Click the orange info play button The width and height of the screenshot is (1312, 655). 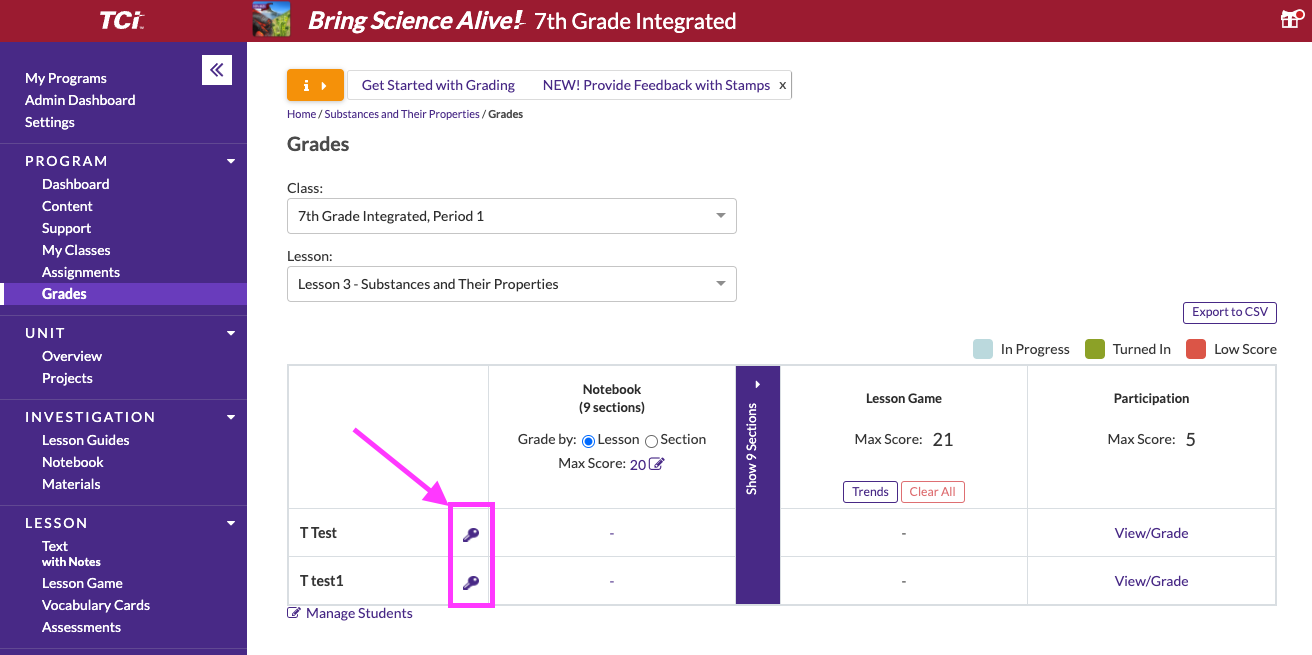click(315, 85)
